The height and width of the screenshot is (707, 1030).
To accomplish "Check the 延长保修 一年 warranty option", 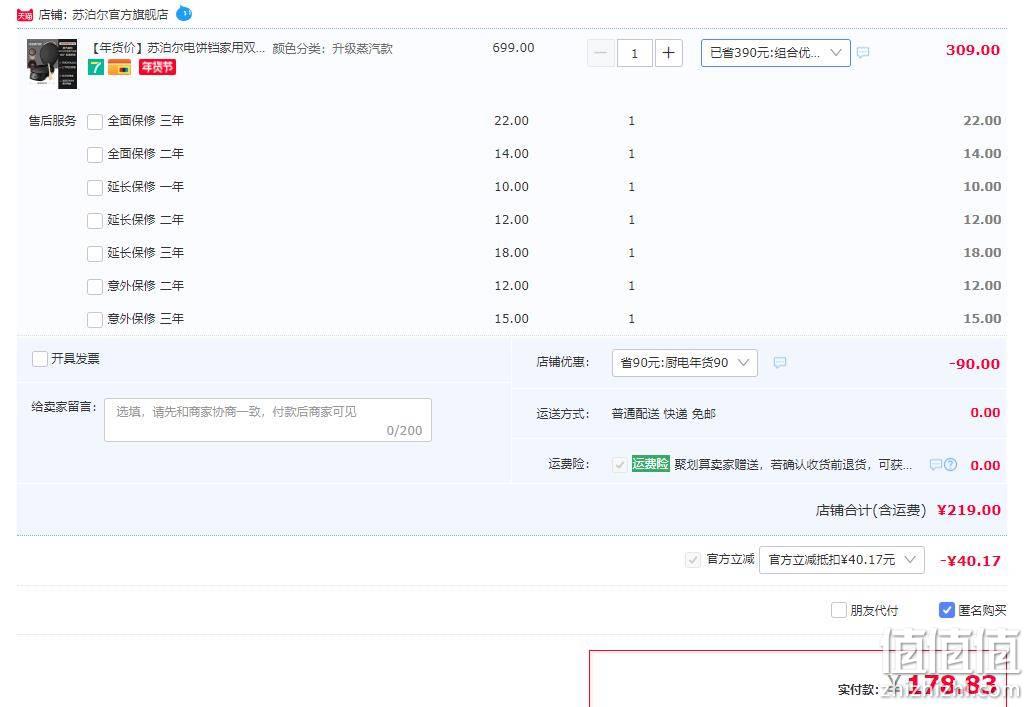I will tap(95, 187).
